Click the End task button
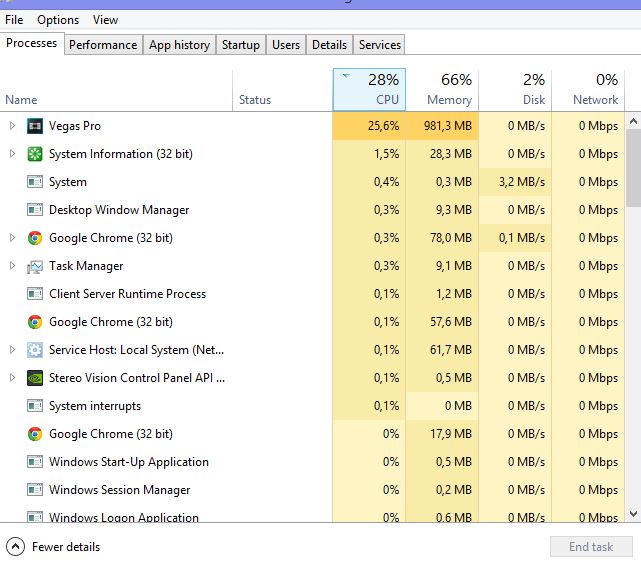The image size is (641, 564). click(x=591, y=547)
